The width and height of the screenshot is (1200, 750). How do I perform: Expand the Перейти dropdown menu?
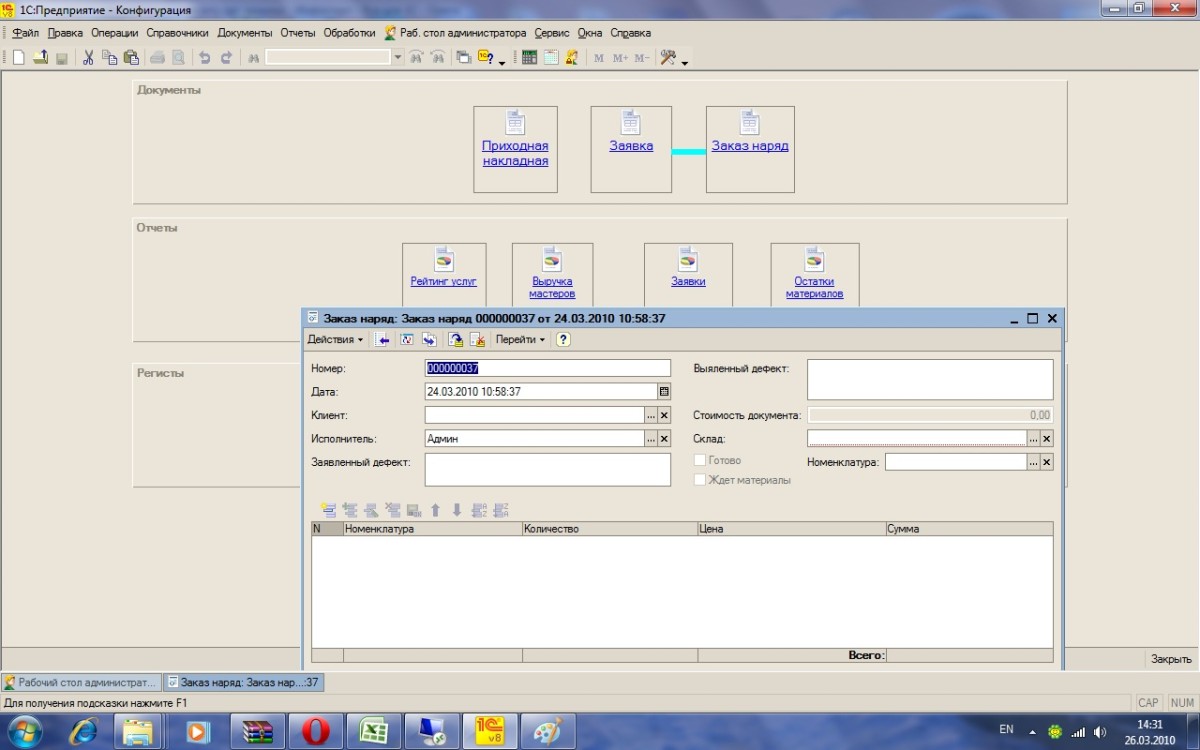[521, 340]
